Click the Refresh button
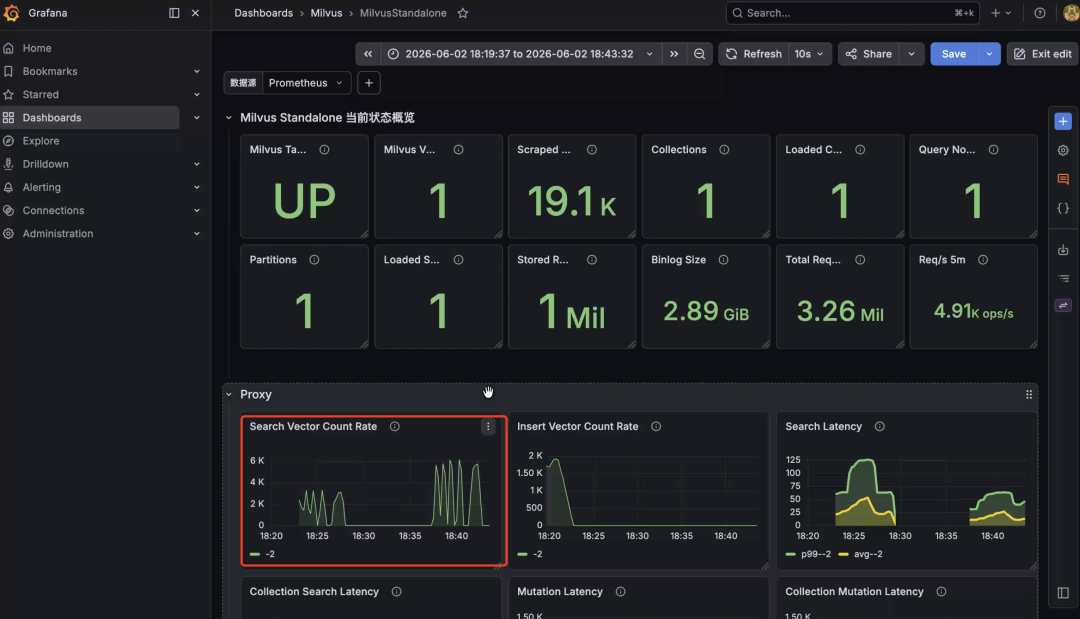 (x=754, y=54)
